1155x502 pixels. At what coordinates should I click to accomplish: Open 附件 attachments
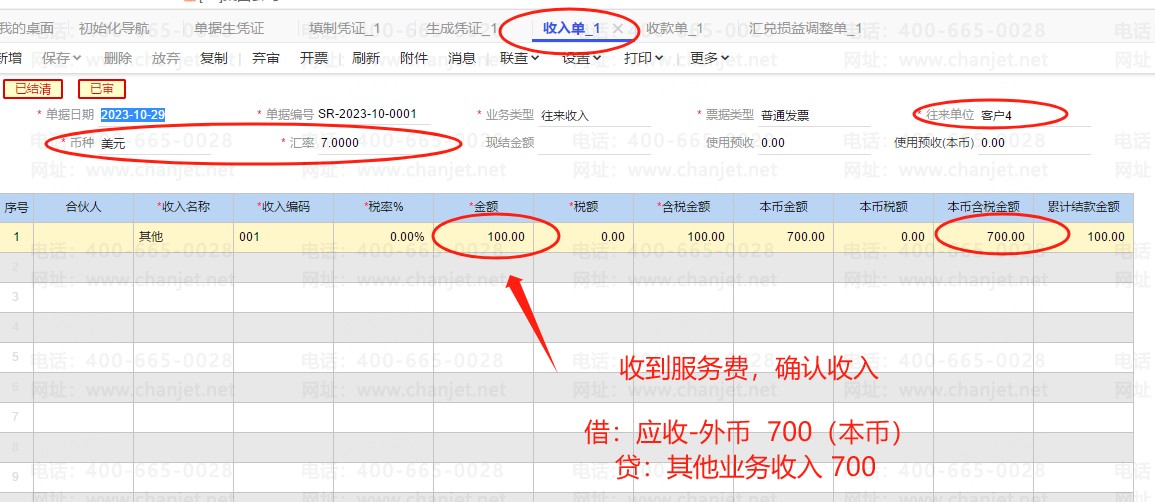[413, 58]
